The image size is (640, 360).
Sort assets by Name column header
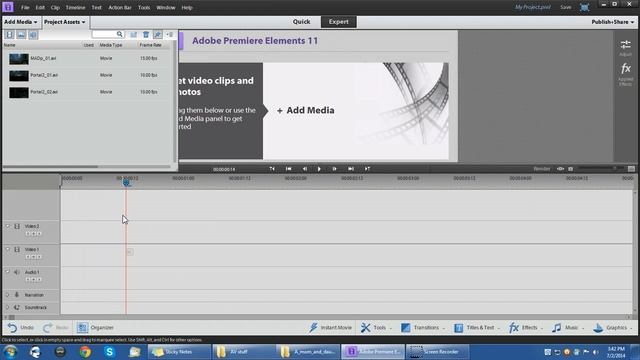[9, 45]
